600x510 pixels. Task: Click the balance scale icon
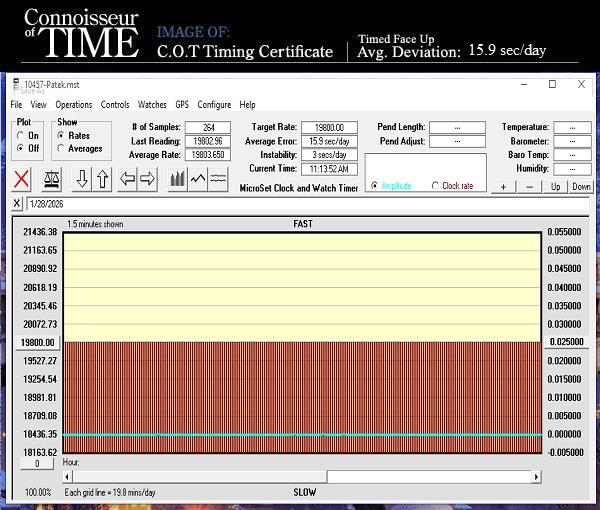click(x=52, y=179)
